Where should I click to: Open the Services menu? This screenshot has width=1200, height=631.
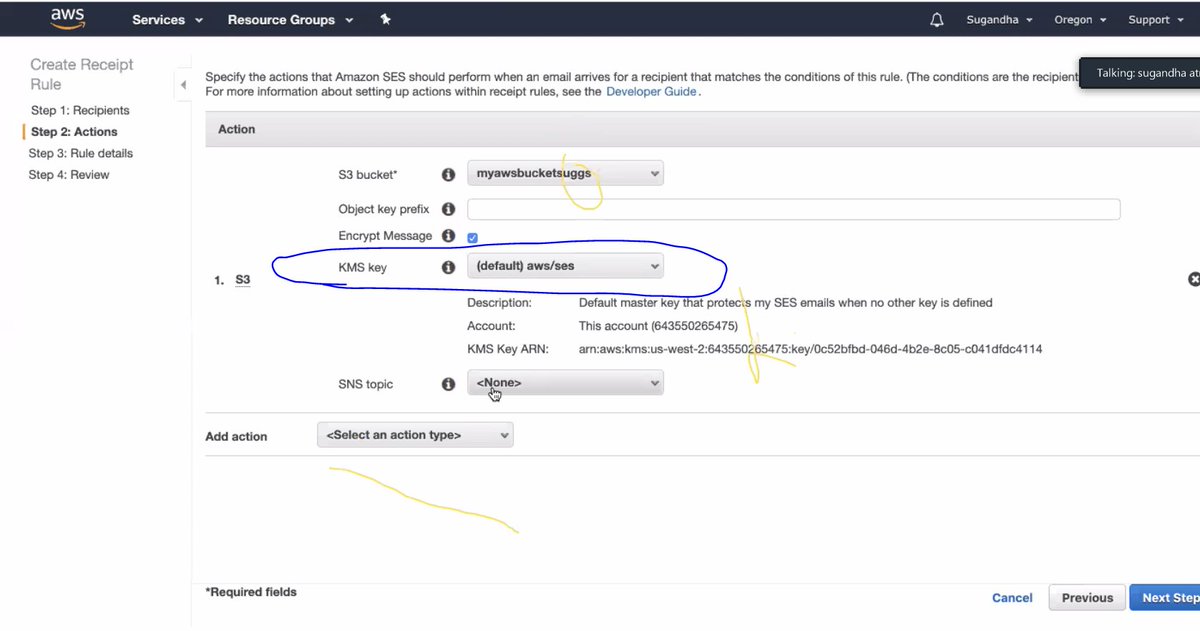click(167, 19)
